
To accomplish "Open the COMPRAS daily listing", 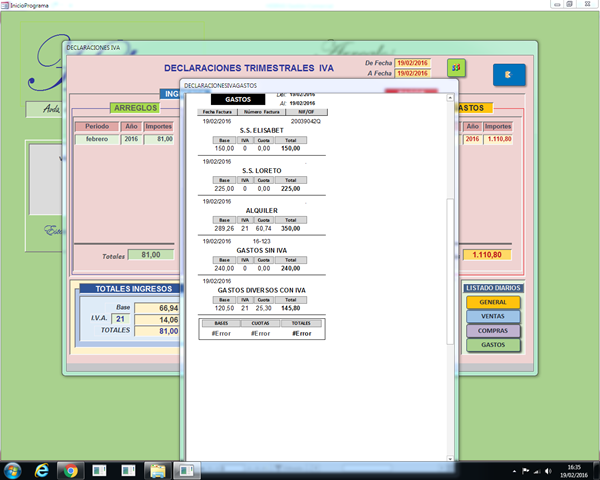I will coord(493,331).
